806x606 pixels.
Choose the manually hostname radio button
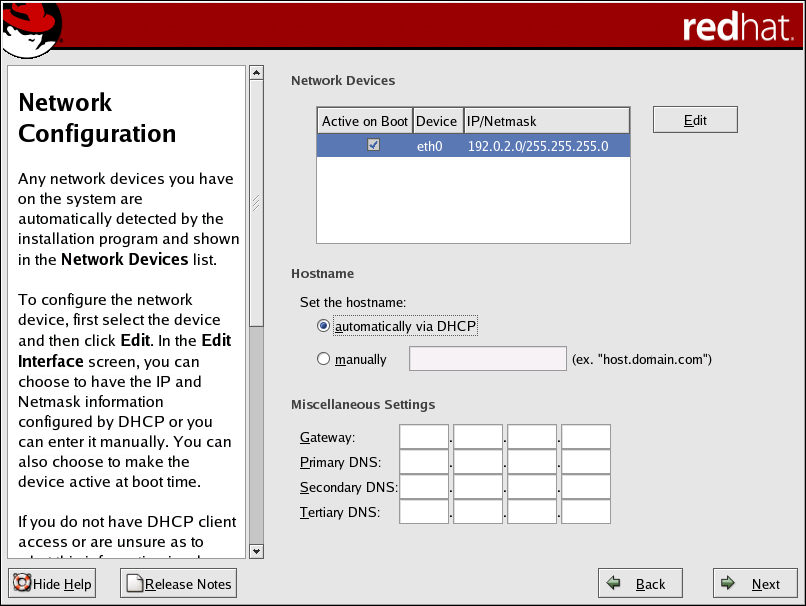pyautogui.click(x=323, y=359)
